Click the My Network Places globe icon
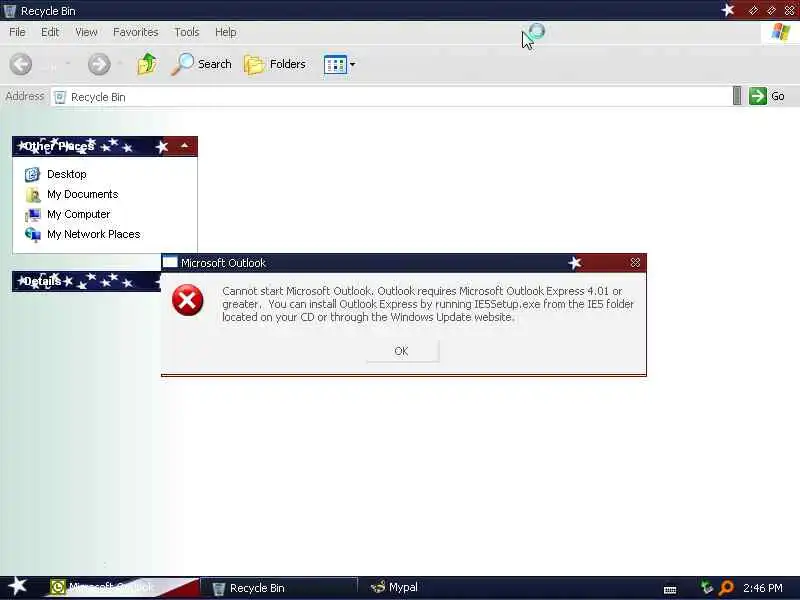800x600 pixels. (x=33, y=235)
